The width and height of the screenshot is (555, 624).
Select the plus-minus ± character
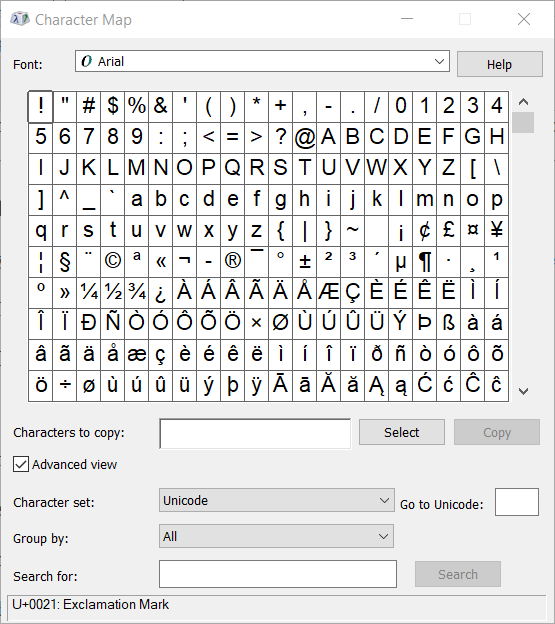pos(304,261)
